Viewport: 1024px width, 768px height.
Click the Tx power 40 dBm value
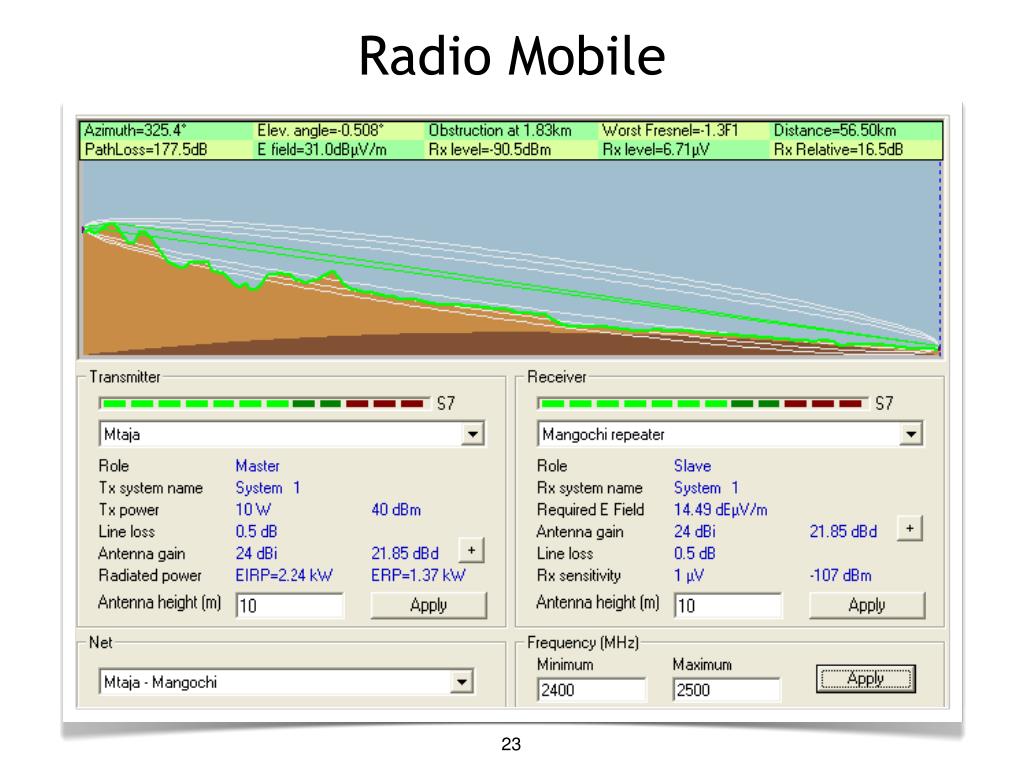point(396,509)
